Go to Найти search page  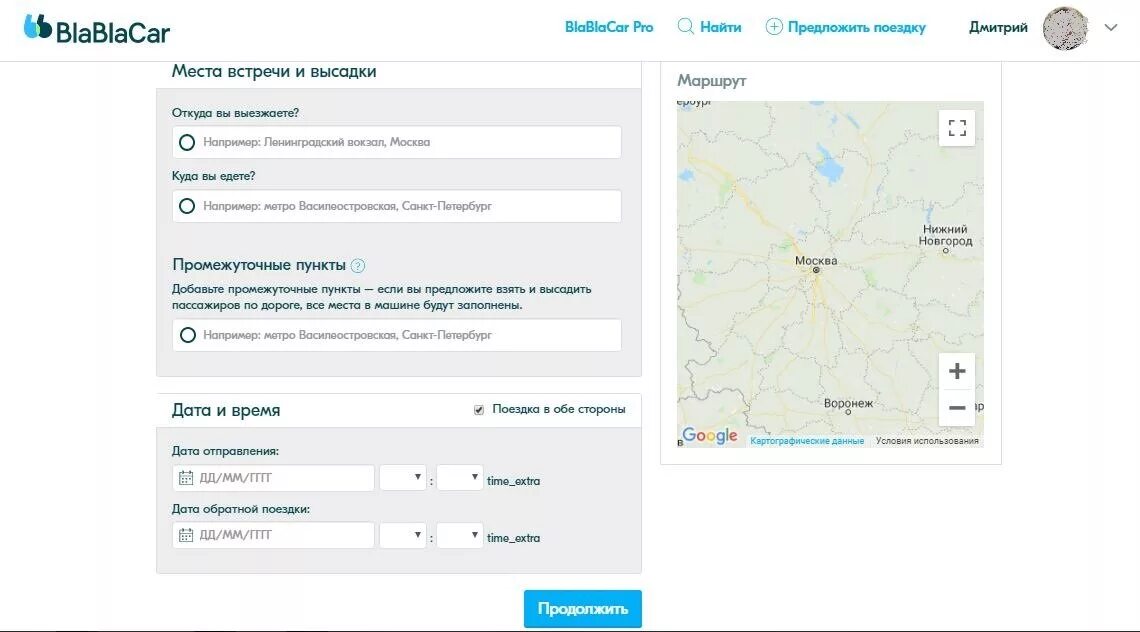(x=720, y=27)
